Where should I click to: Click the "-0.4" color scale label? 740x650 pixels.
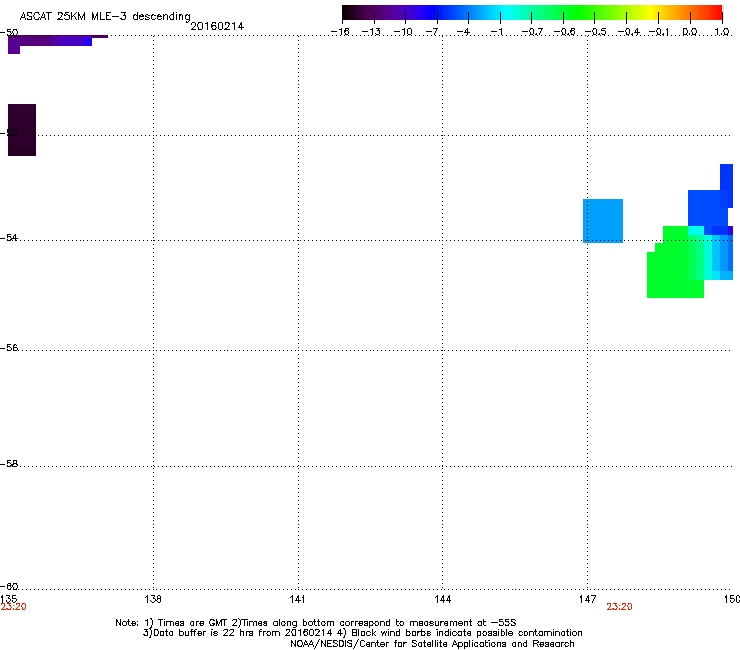pos(629,32)
